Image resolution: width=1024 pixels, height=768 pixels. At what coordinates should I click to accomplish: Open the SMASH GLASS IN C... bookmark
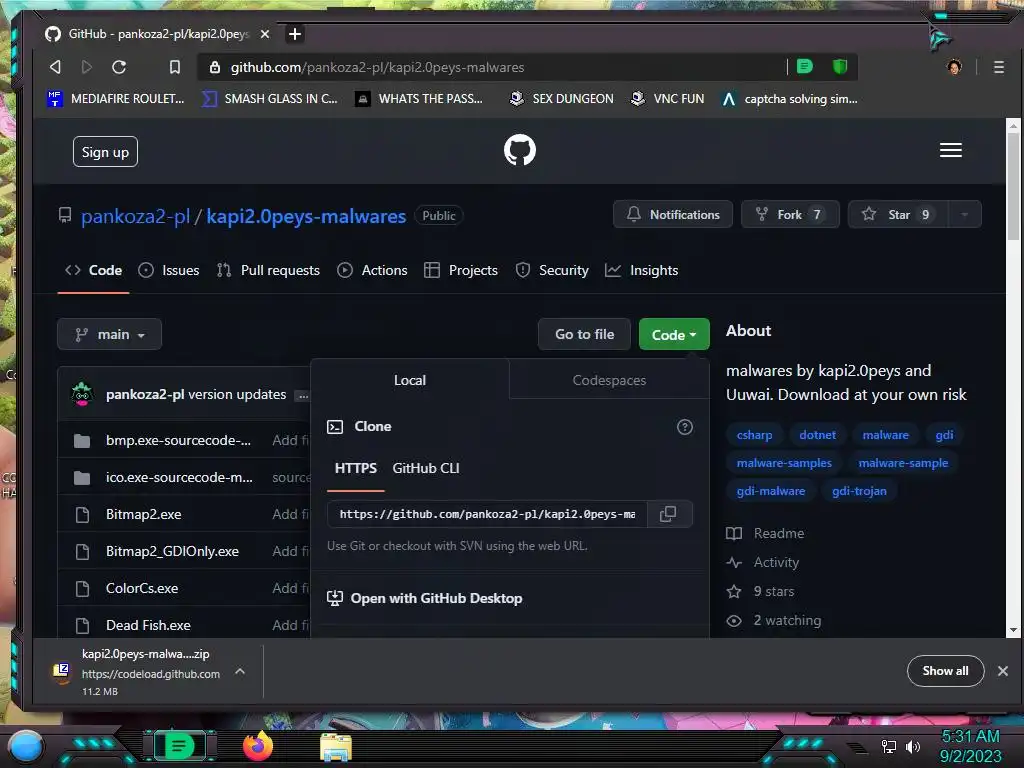(270, 99)
